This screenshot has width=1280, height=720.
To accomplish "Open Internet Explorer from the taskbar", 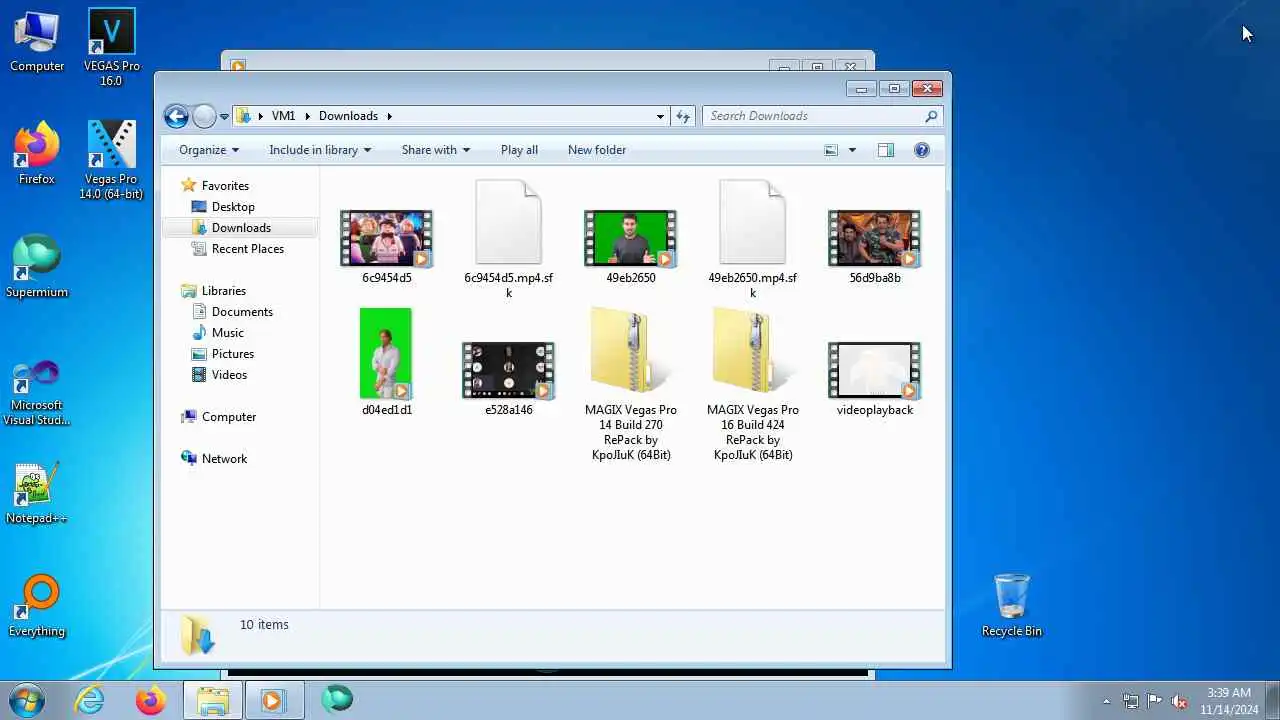I will pyautogui.click(x=90, y=700).
